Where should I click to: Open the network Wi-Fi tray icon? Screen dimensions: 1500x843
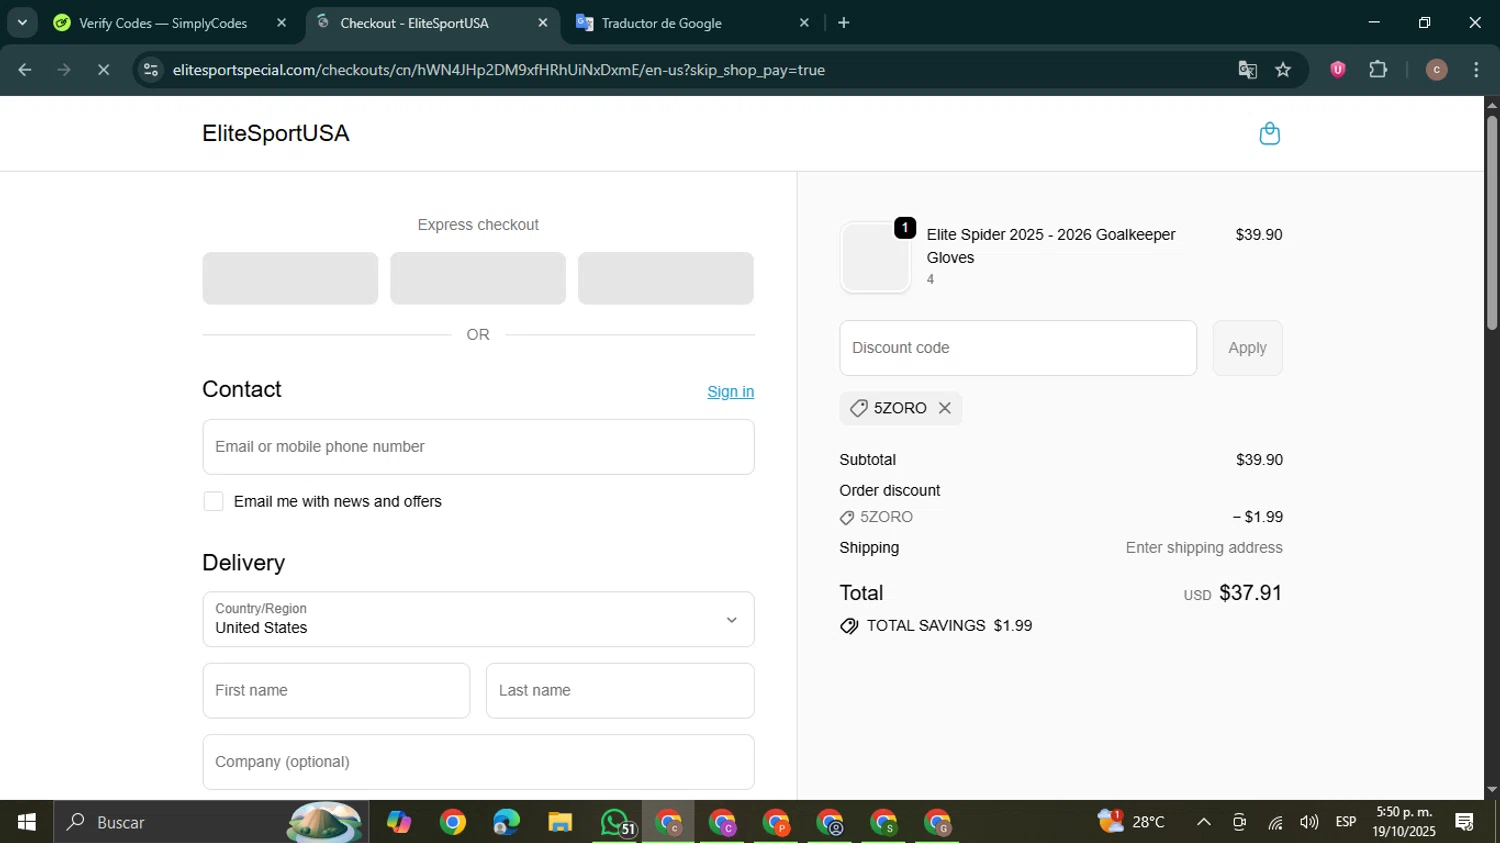click(1275, 822)
